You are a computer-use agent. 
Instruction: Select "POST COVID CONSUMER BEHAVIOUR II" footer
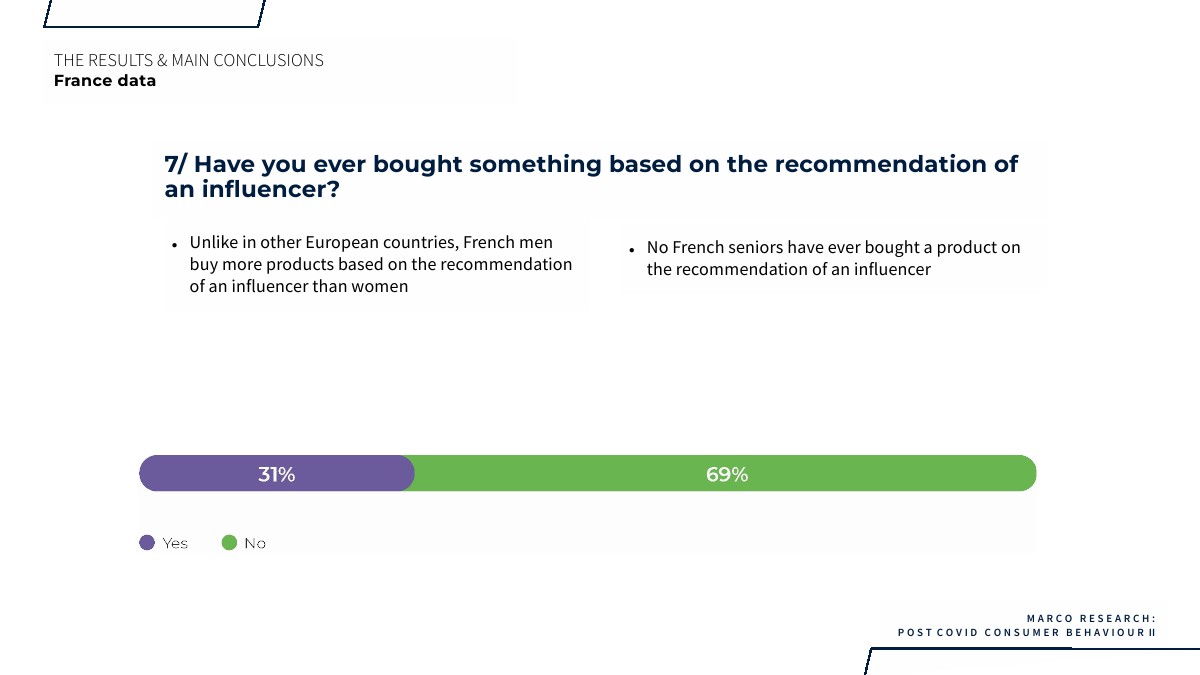click(x=1026, y=633)
